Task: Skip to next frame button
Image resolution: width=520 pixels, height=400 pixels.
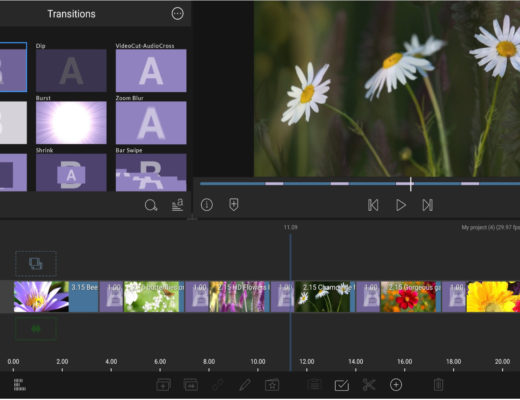Action: (x=428, y=205)
